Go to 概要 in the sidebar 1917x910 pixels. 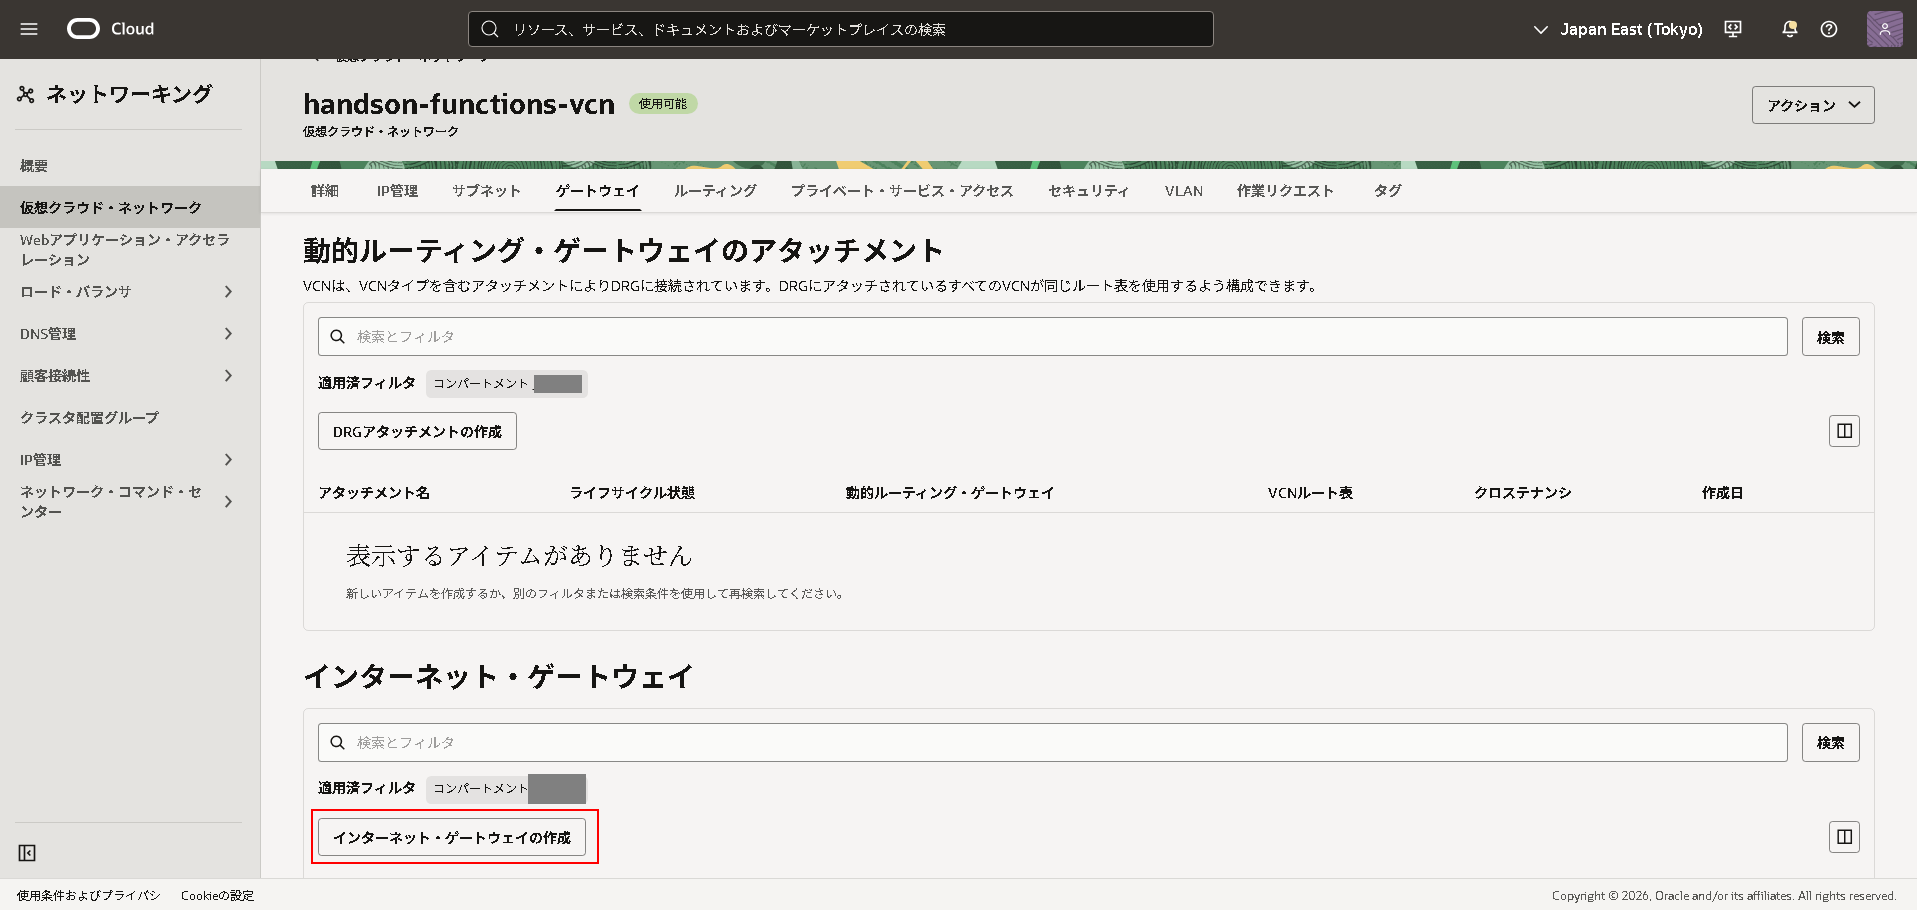(34, 166)
